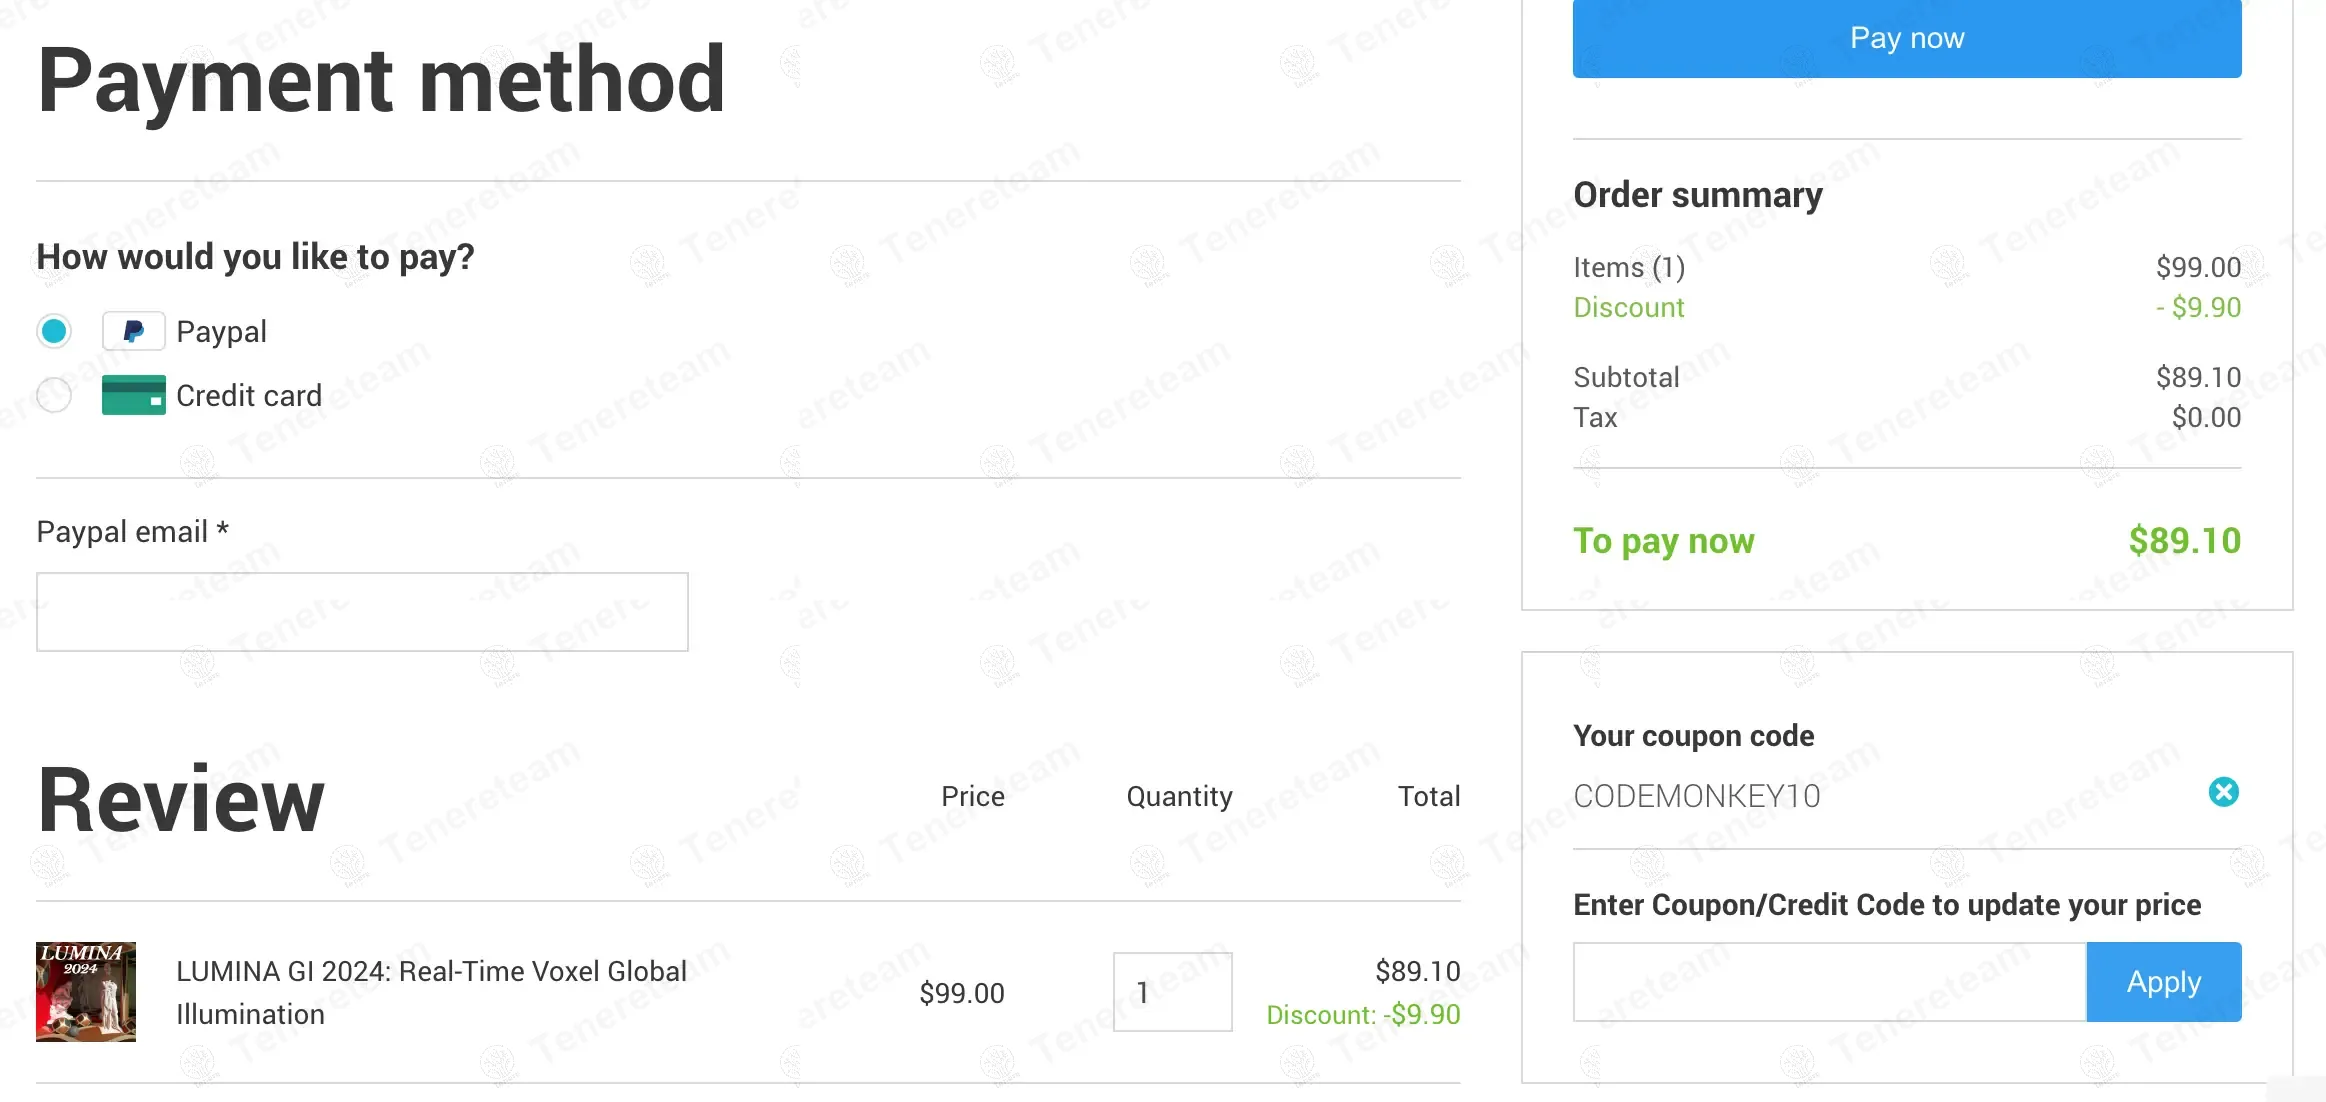
Task: Remove the CODEMONKEY10 coupon with the X icon
Action: (2223, 792)
